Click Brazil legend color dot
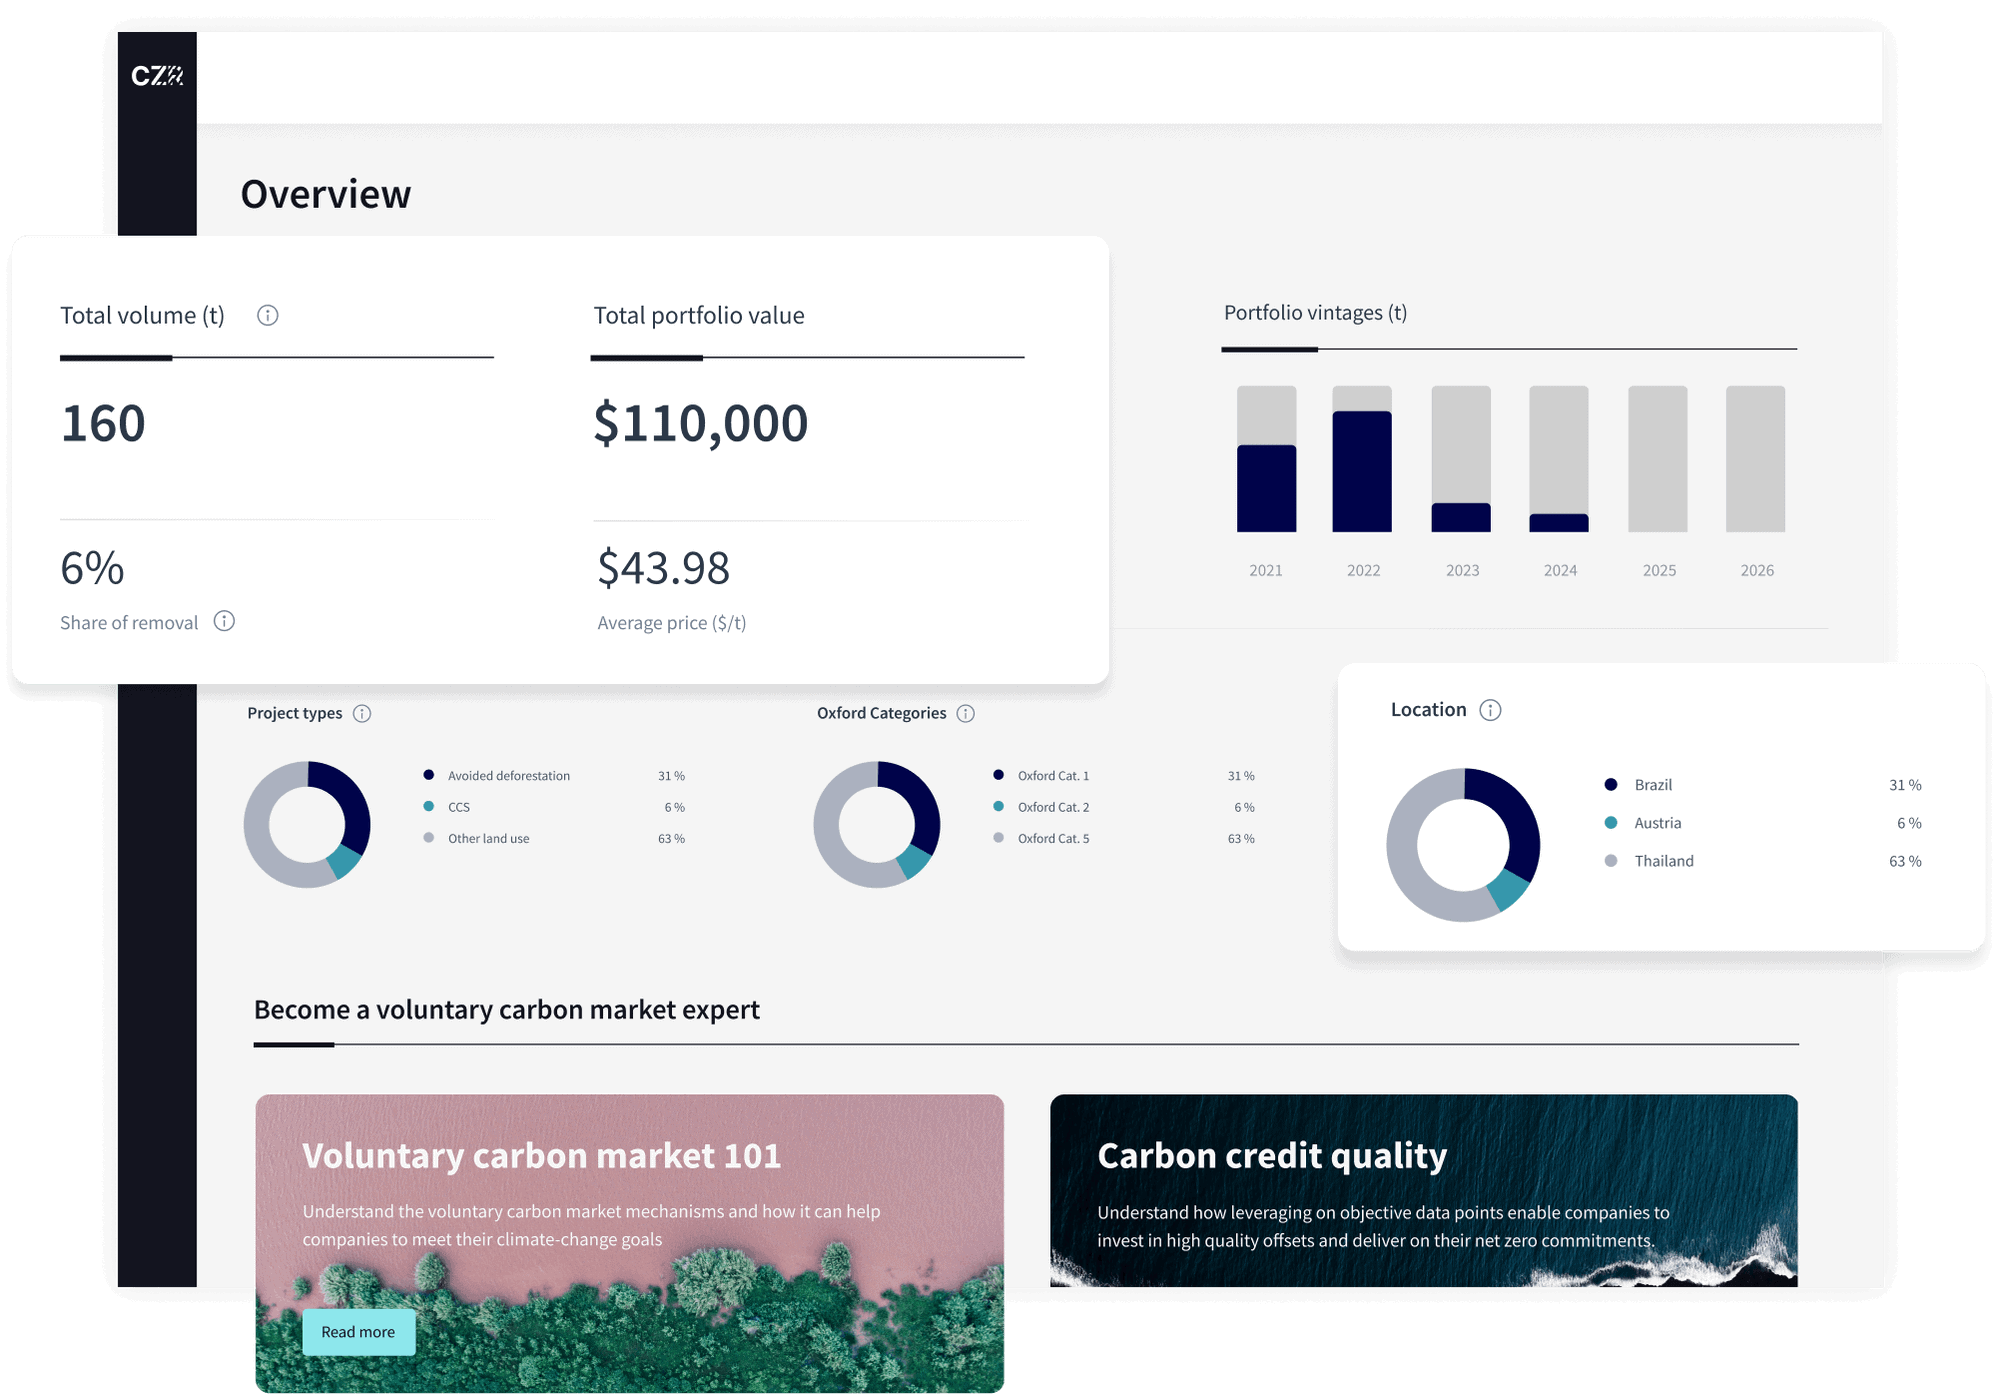 click(1610, 785)
